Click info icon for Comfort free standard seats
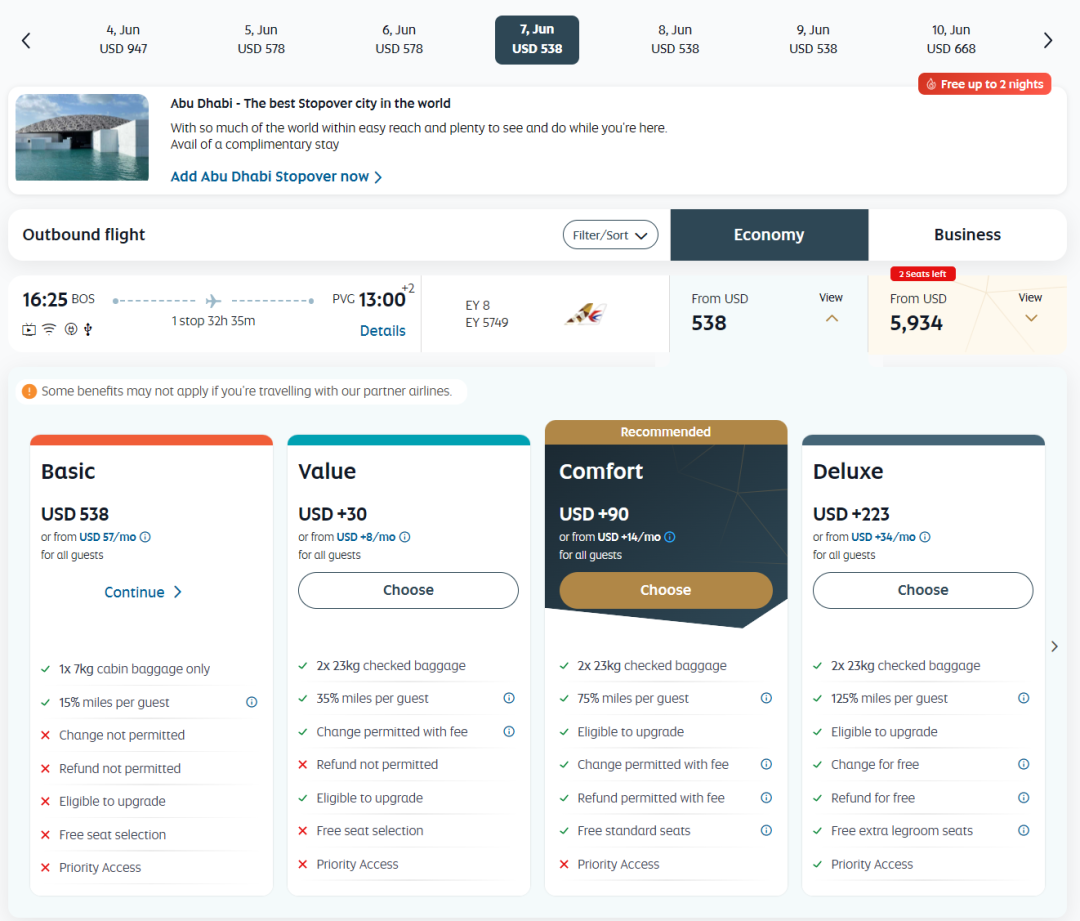Viewport: 1080px width, 921px height. pyautogui.click(x=766, y=831)
